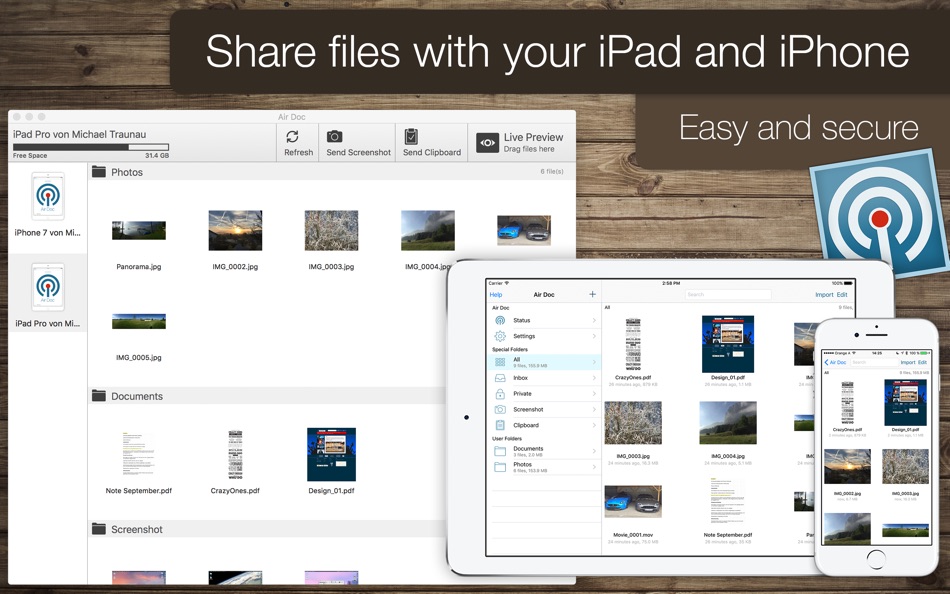Open IMG_0003.jpg thumbnail in Mac window
Viewport: 950px width, 594px height.
(x=331, y=230)
